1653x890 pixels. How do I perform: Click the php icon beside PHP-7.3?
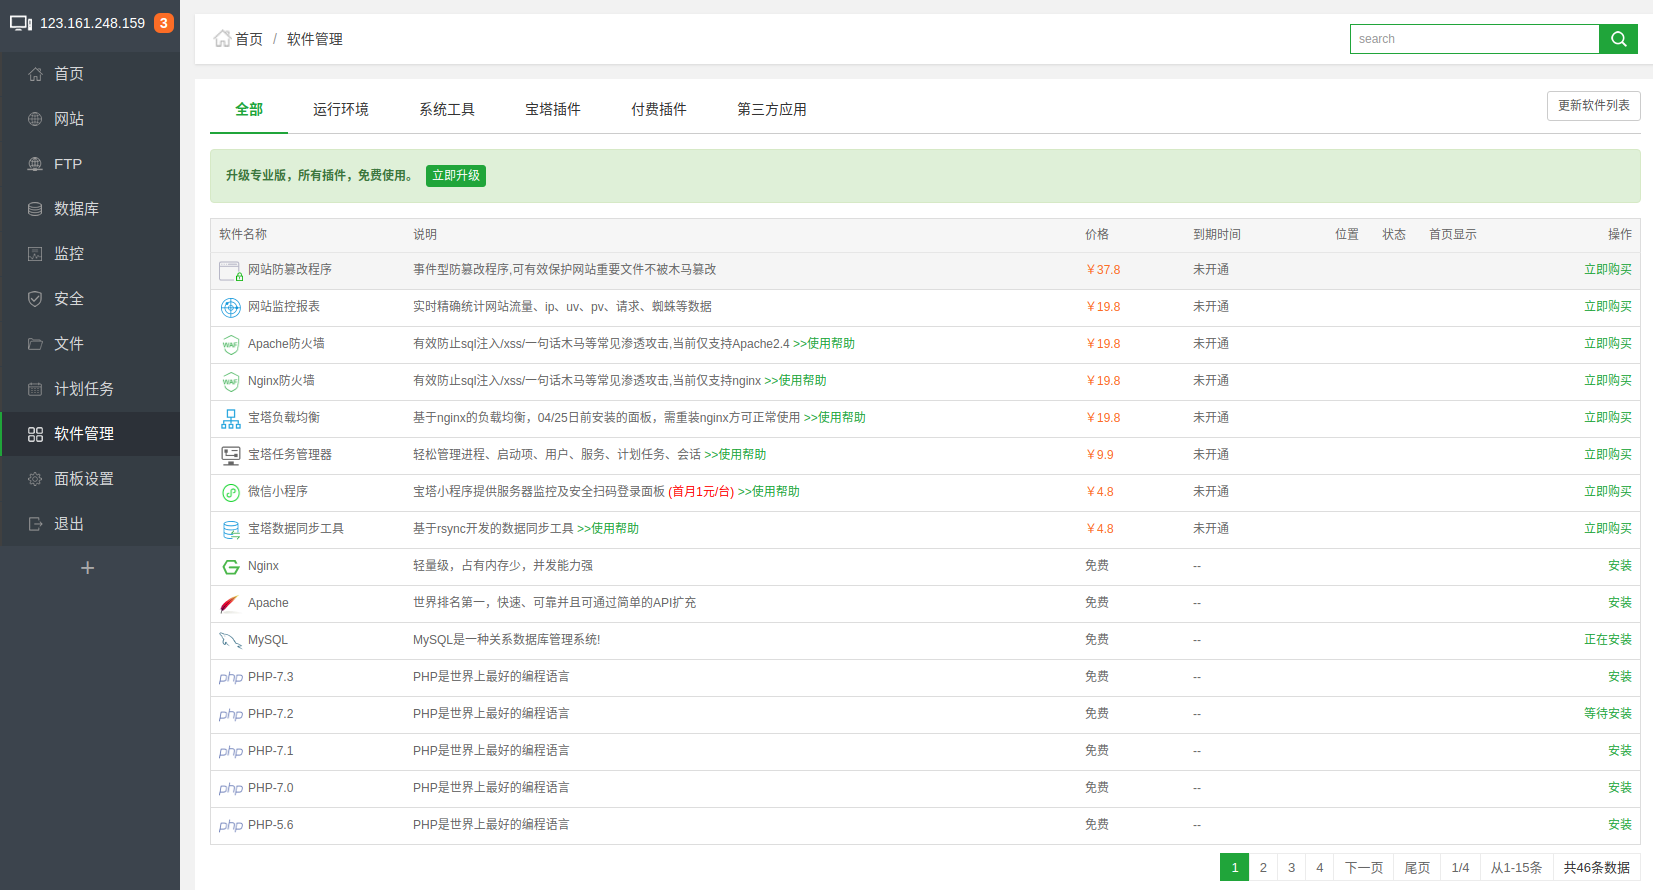[x=231, y=677]
